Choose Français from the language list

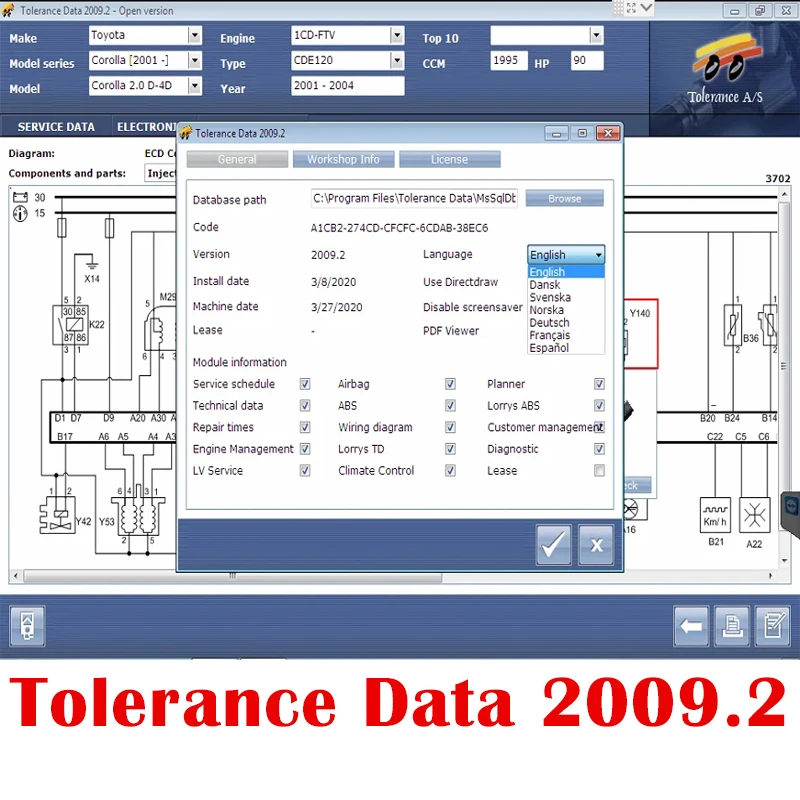[566, 335]
